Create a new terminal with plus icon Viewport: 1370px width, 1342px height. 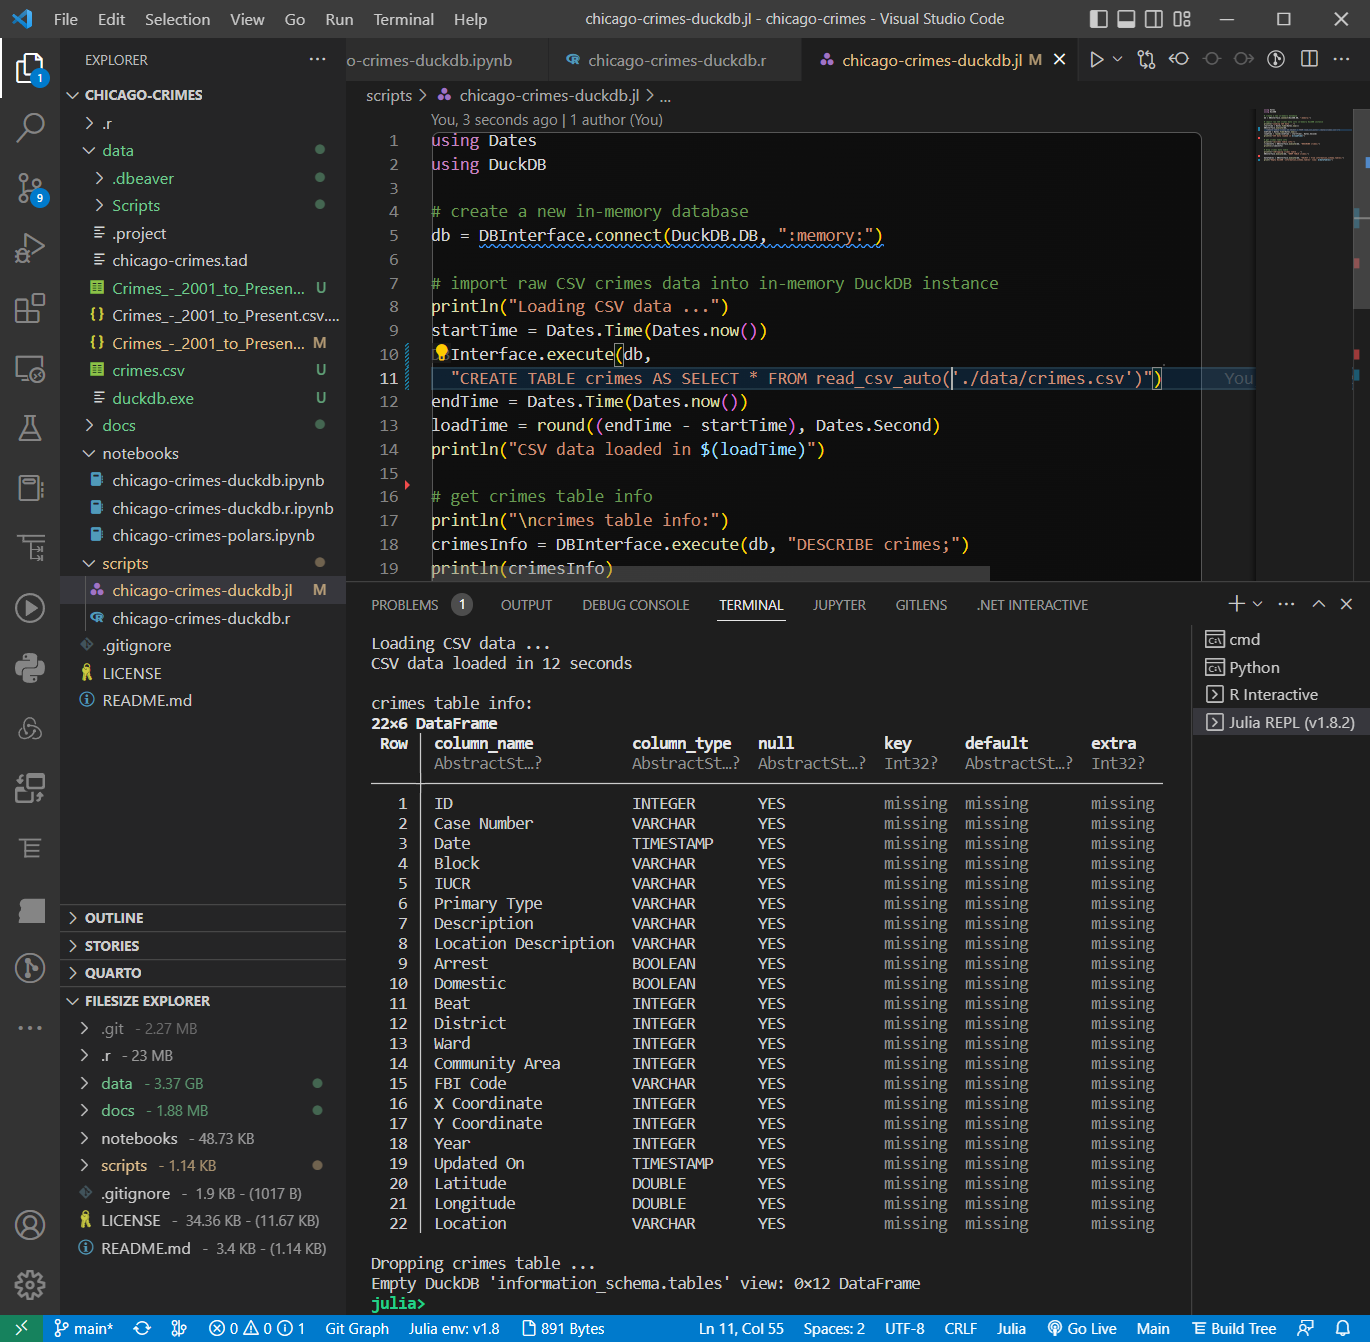1236,604
